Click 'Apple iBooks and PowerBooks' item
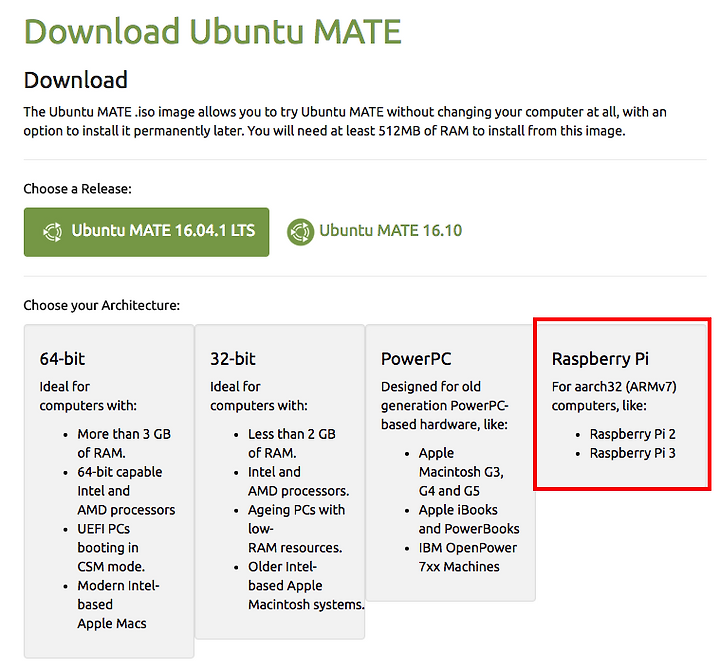The width and height of the screenshot is (720, 668). click(x=469, y=519)
